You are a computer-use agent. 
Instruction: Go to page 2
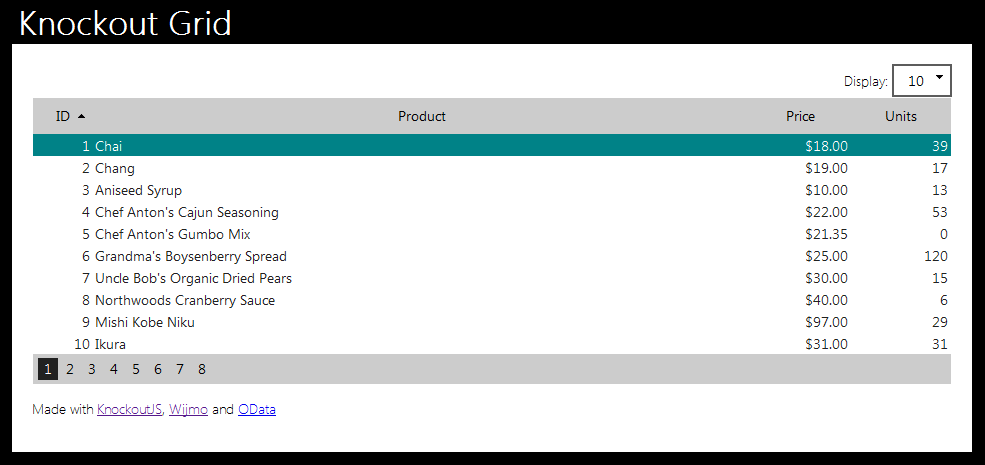(x=70, y=369)
